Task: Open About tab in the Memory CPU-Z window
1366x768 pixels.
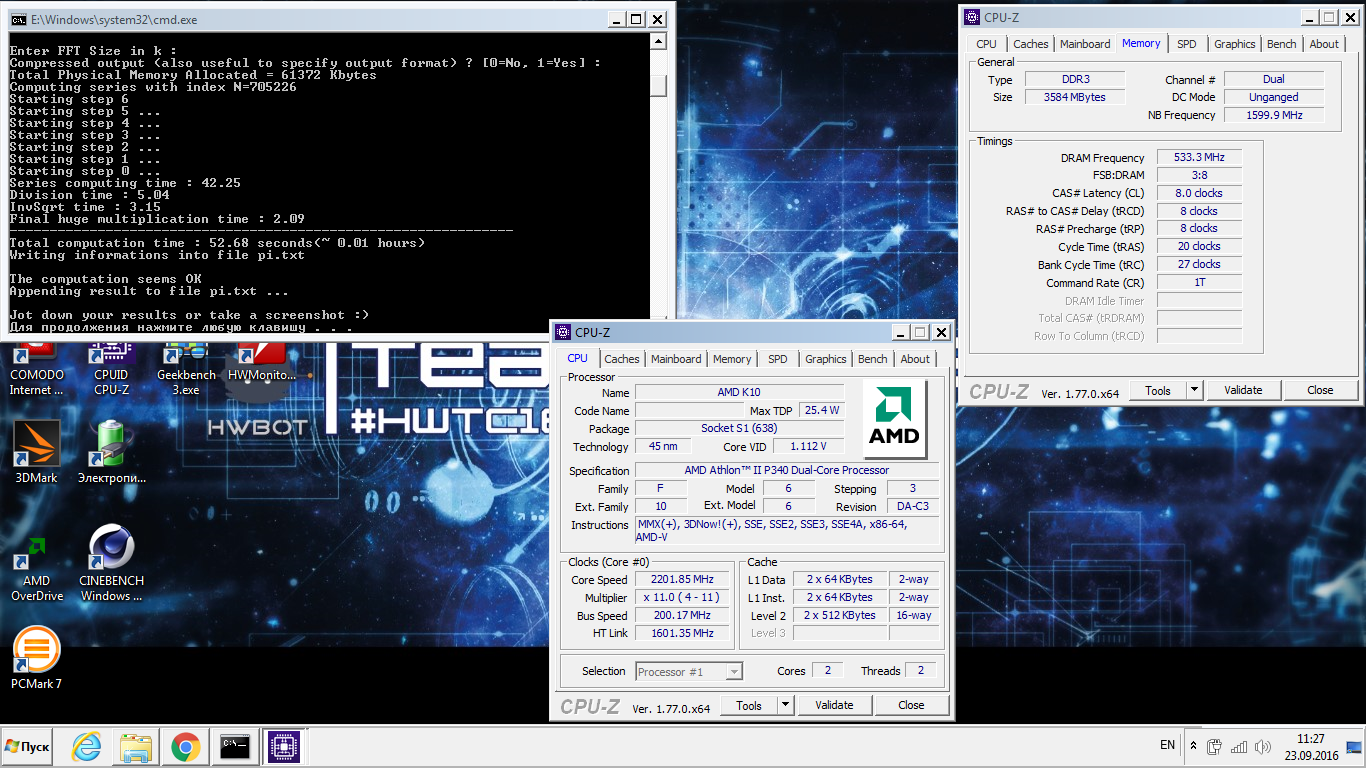Action: coord(1324,44)
